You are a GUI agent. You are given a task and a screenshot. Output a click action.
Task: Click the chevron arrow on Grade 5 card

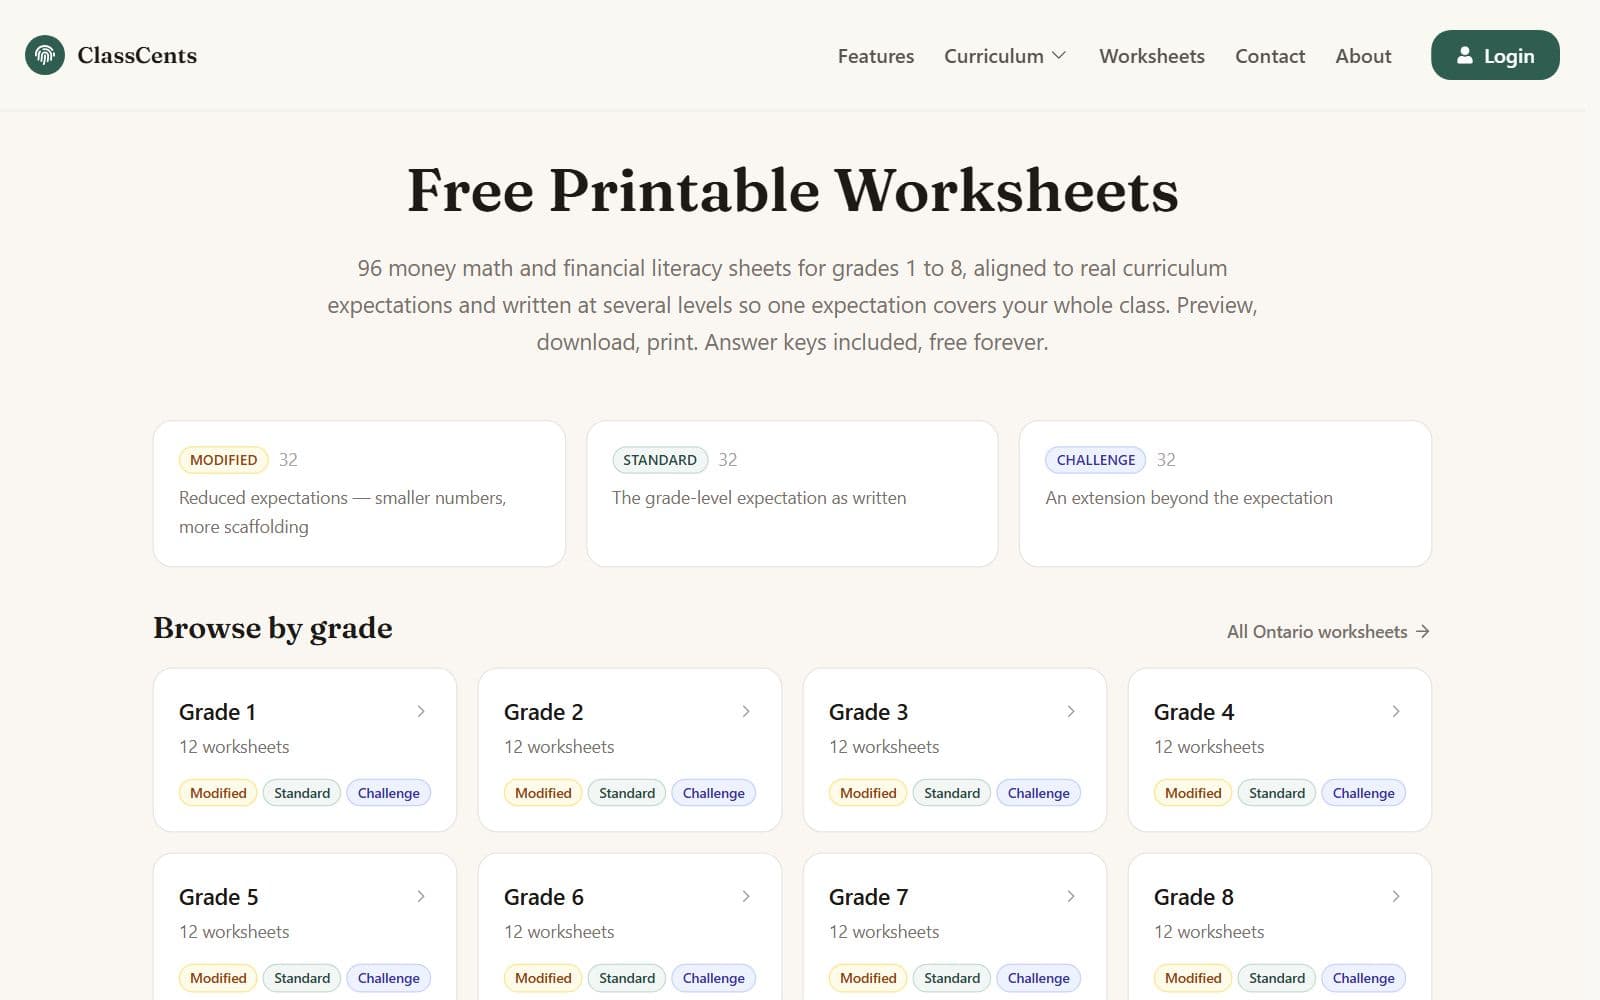421,896
